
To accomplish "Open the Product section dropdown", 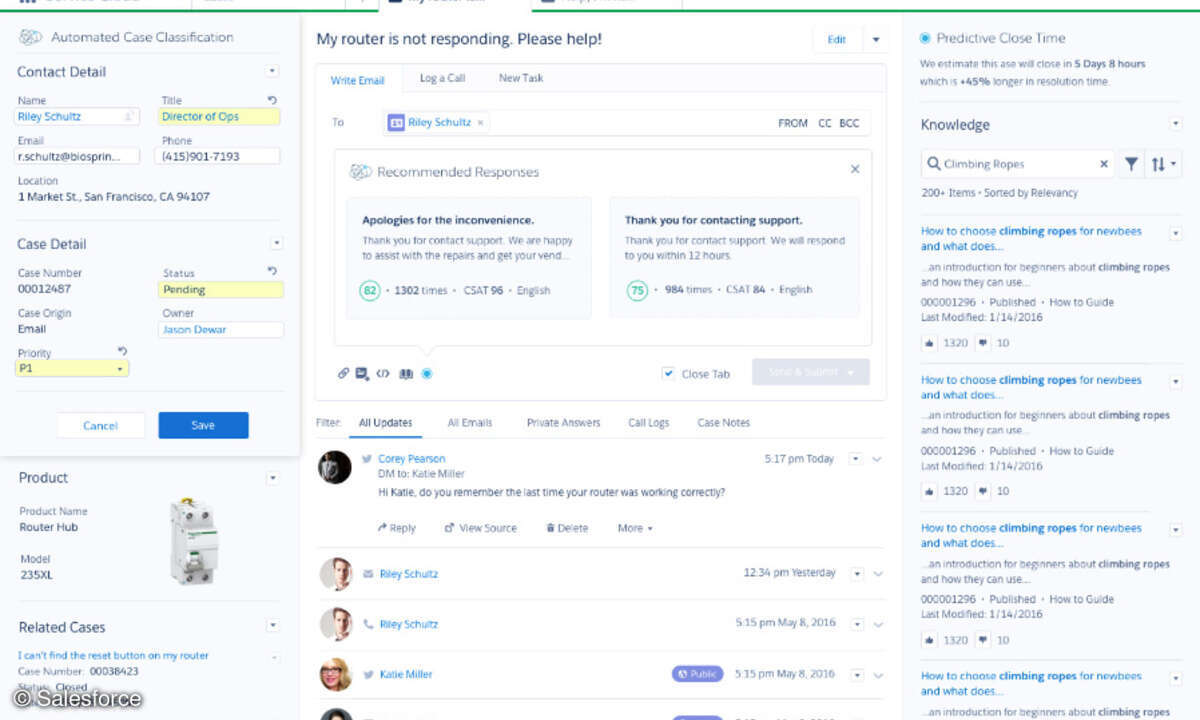I will [x=272, y=478].
